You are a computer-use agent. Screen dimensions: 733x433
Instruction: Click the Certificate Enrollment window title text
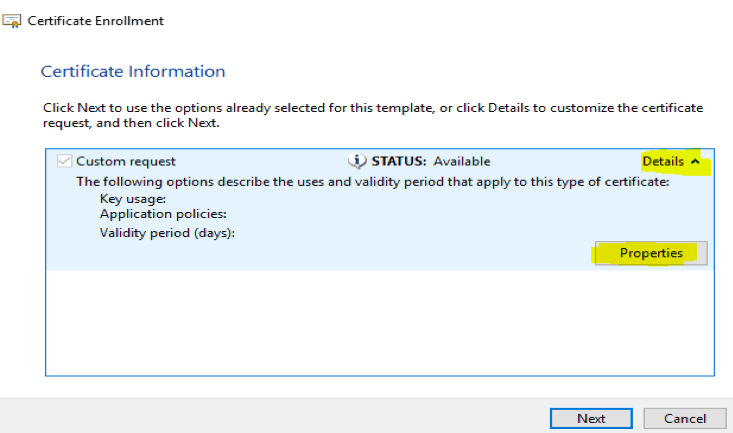[96, 20]
